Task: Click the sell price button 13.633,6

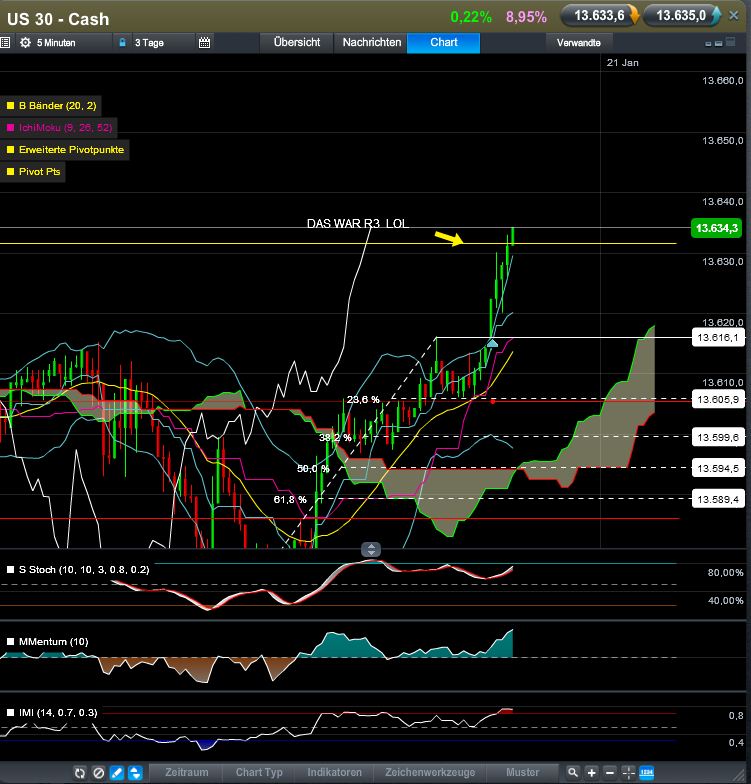Action: point(600,15)
